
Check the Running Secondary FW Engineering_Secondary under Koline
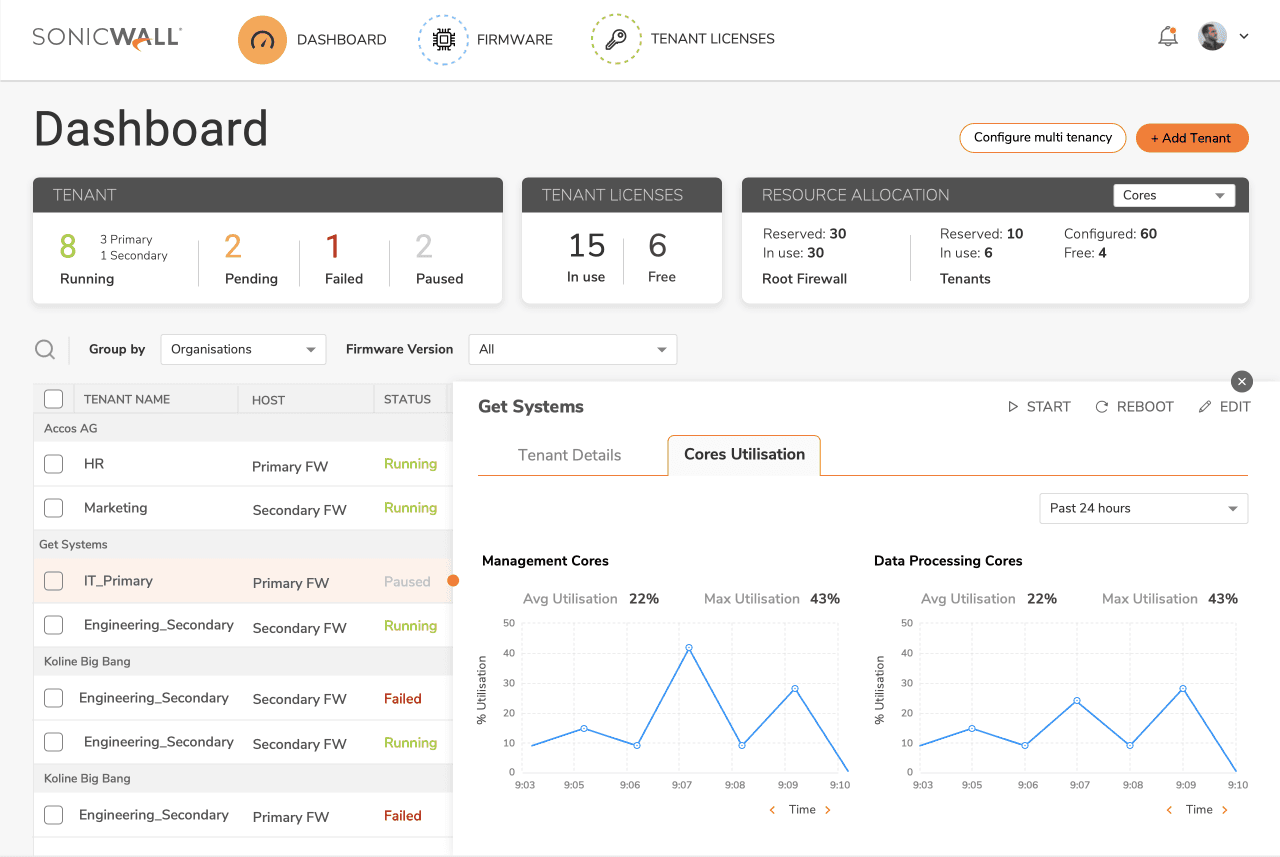click(x=54, y=742)
